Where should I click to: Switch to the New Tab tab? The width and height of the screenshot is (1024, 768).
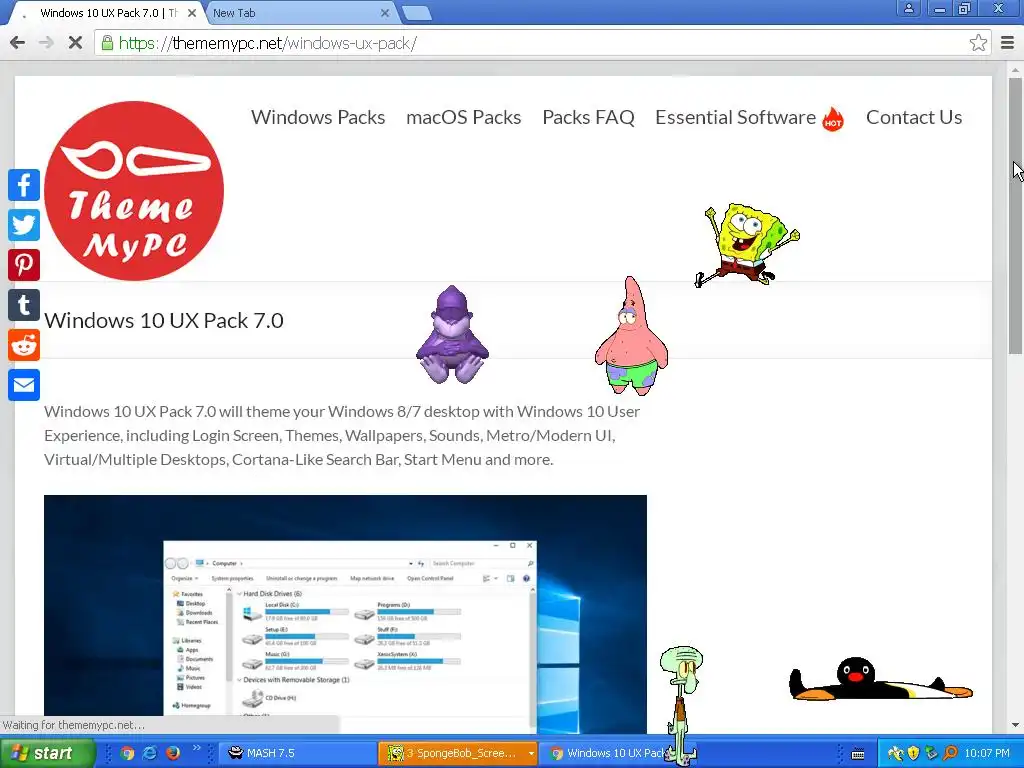coord(299,13)
